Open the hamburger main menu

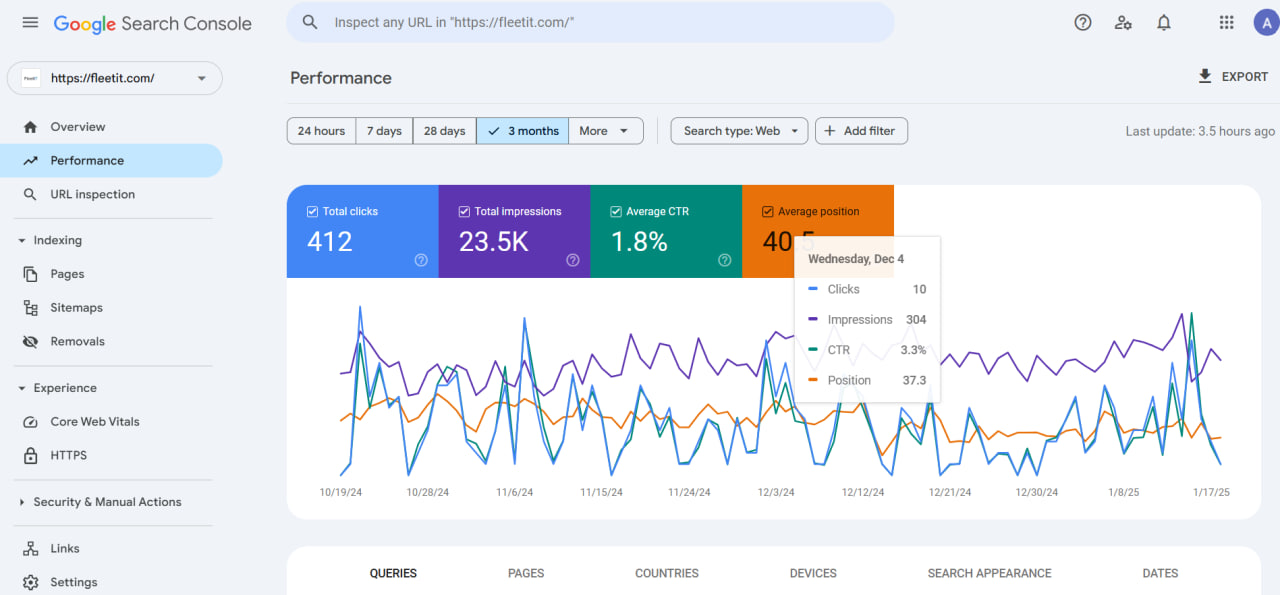point(30,22)
